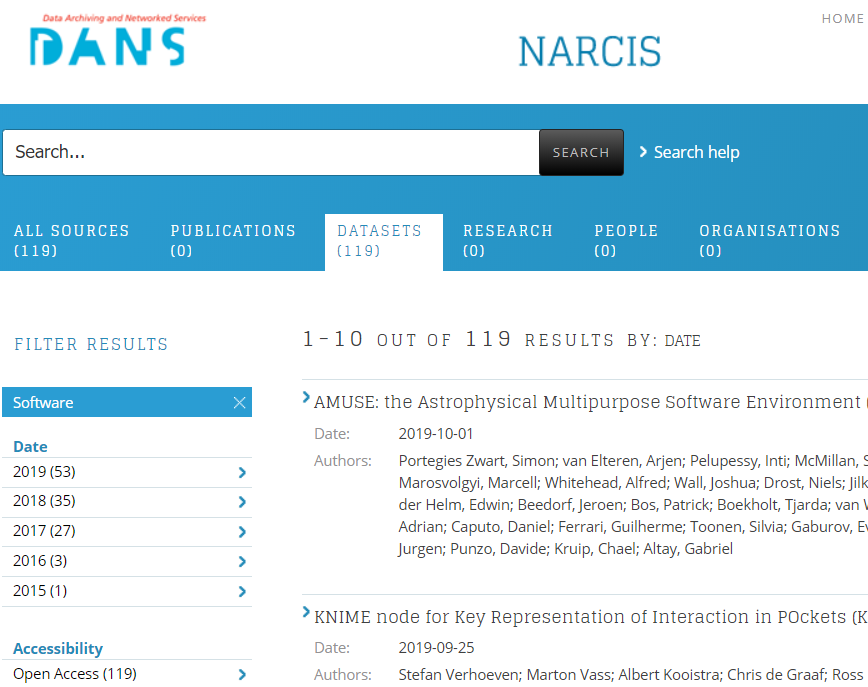This screenshot has width=868, height=687.
Task: Click the chevron next to 2018 (35)
Action: (x=242, y=502)
